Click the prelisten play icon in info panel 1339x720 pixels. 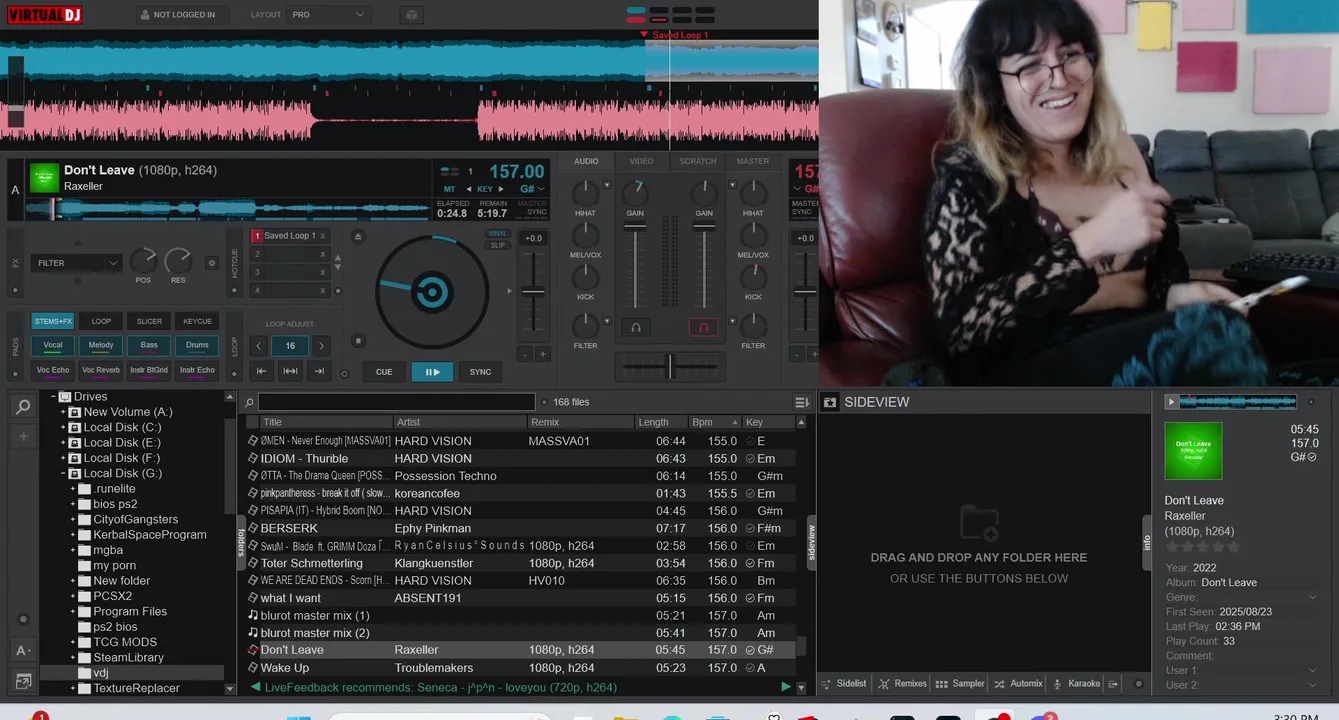tap(1171, 402)
